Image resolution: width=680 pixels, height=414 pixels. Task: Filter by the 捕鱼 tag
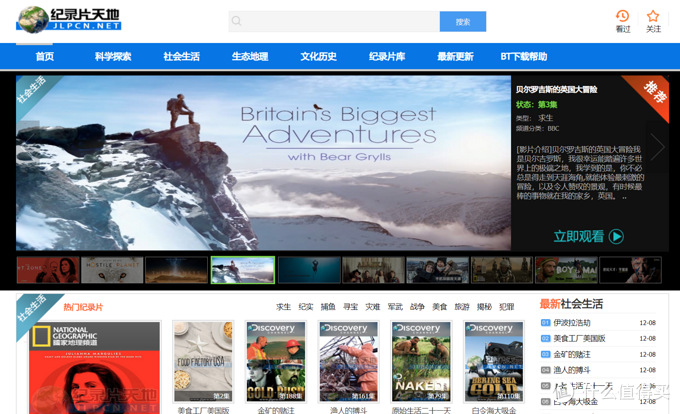328,307
